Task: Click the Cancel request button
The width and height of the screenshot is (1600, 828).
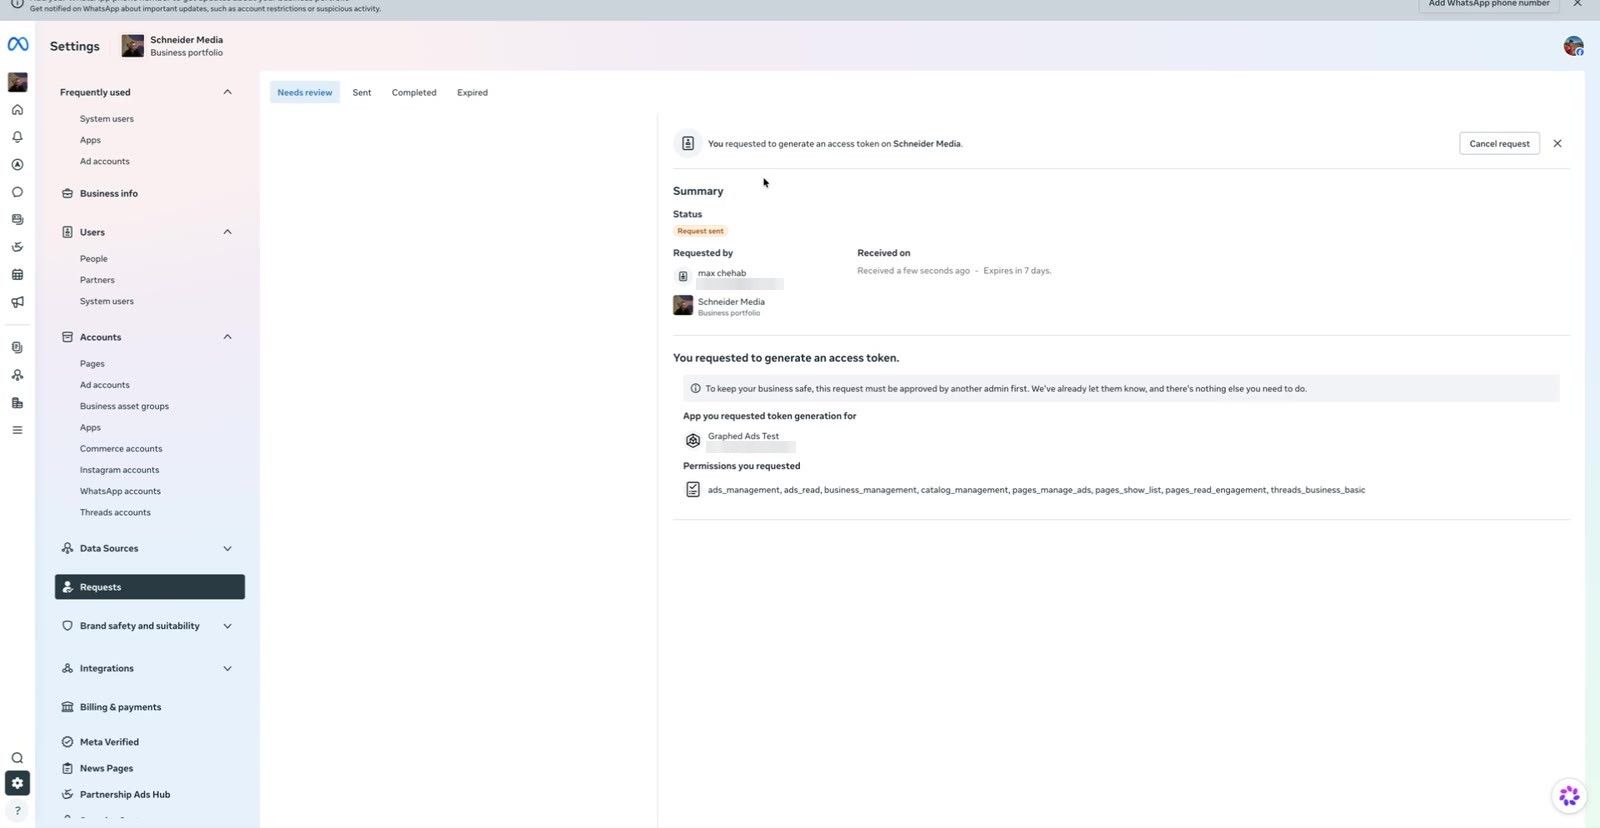Action: point(1499,144)
